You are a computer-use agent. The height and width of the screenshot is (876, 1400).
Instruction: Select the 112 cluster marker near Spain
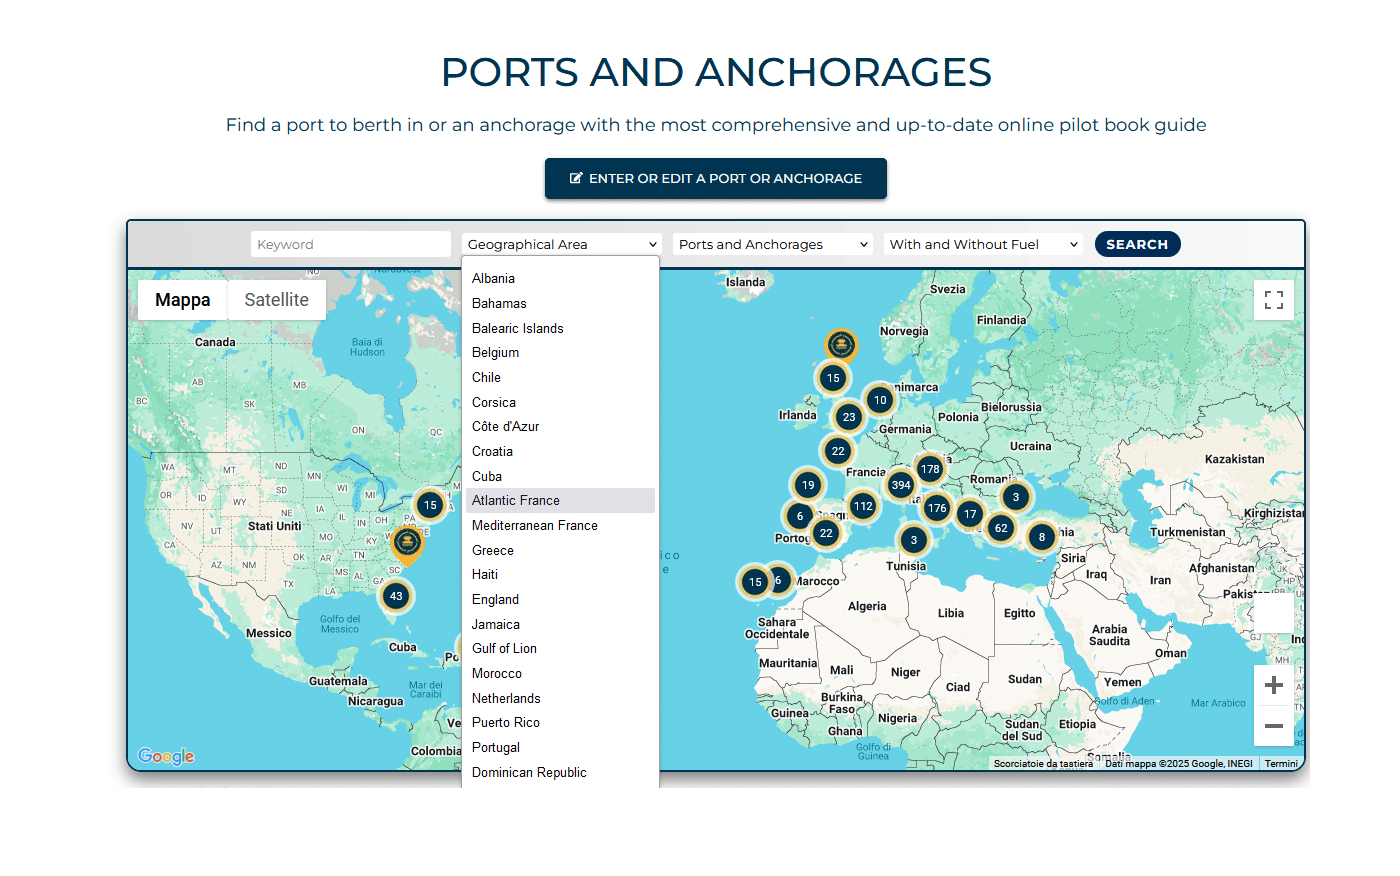pyautogui.click(x=863, y=506)
